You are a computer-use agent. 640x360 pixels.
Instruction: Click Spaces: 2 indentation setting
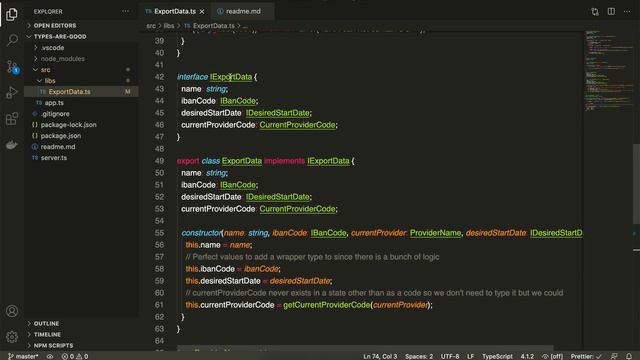419,356
